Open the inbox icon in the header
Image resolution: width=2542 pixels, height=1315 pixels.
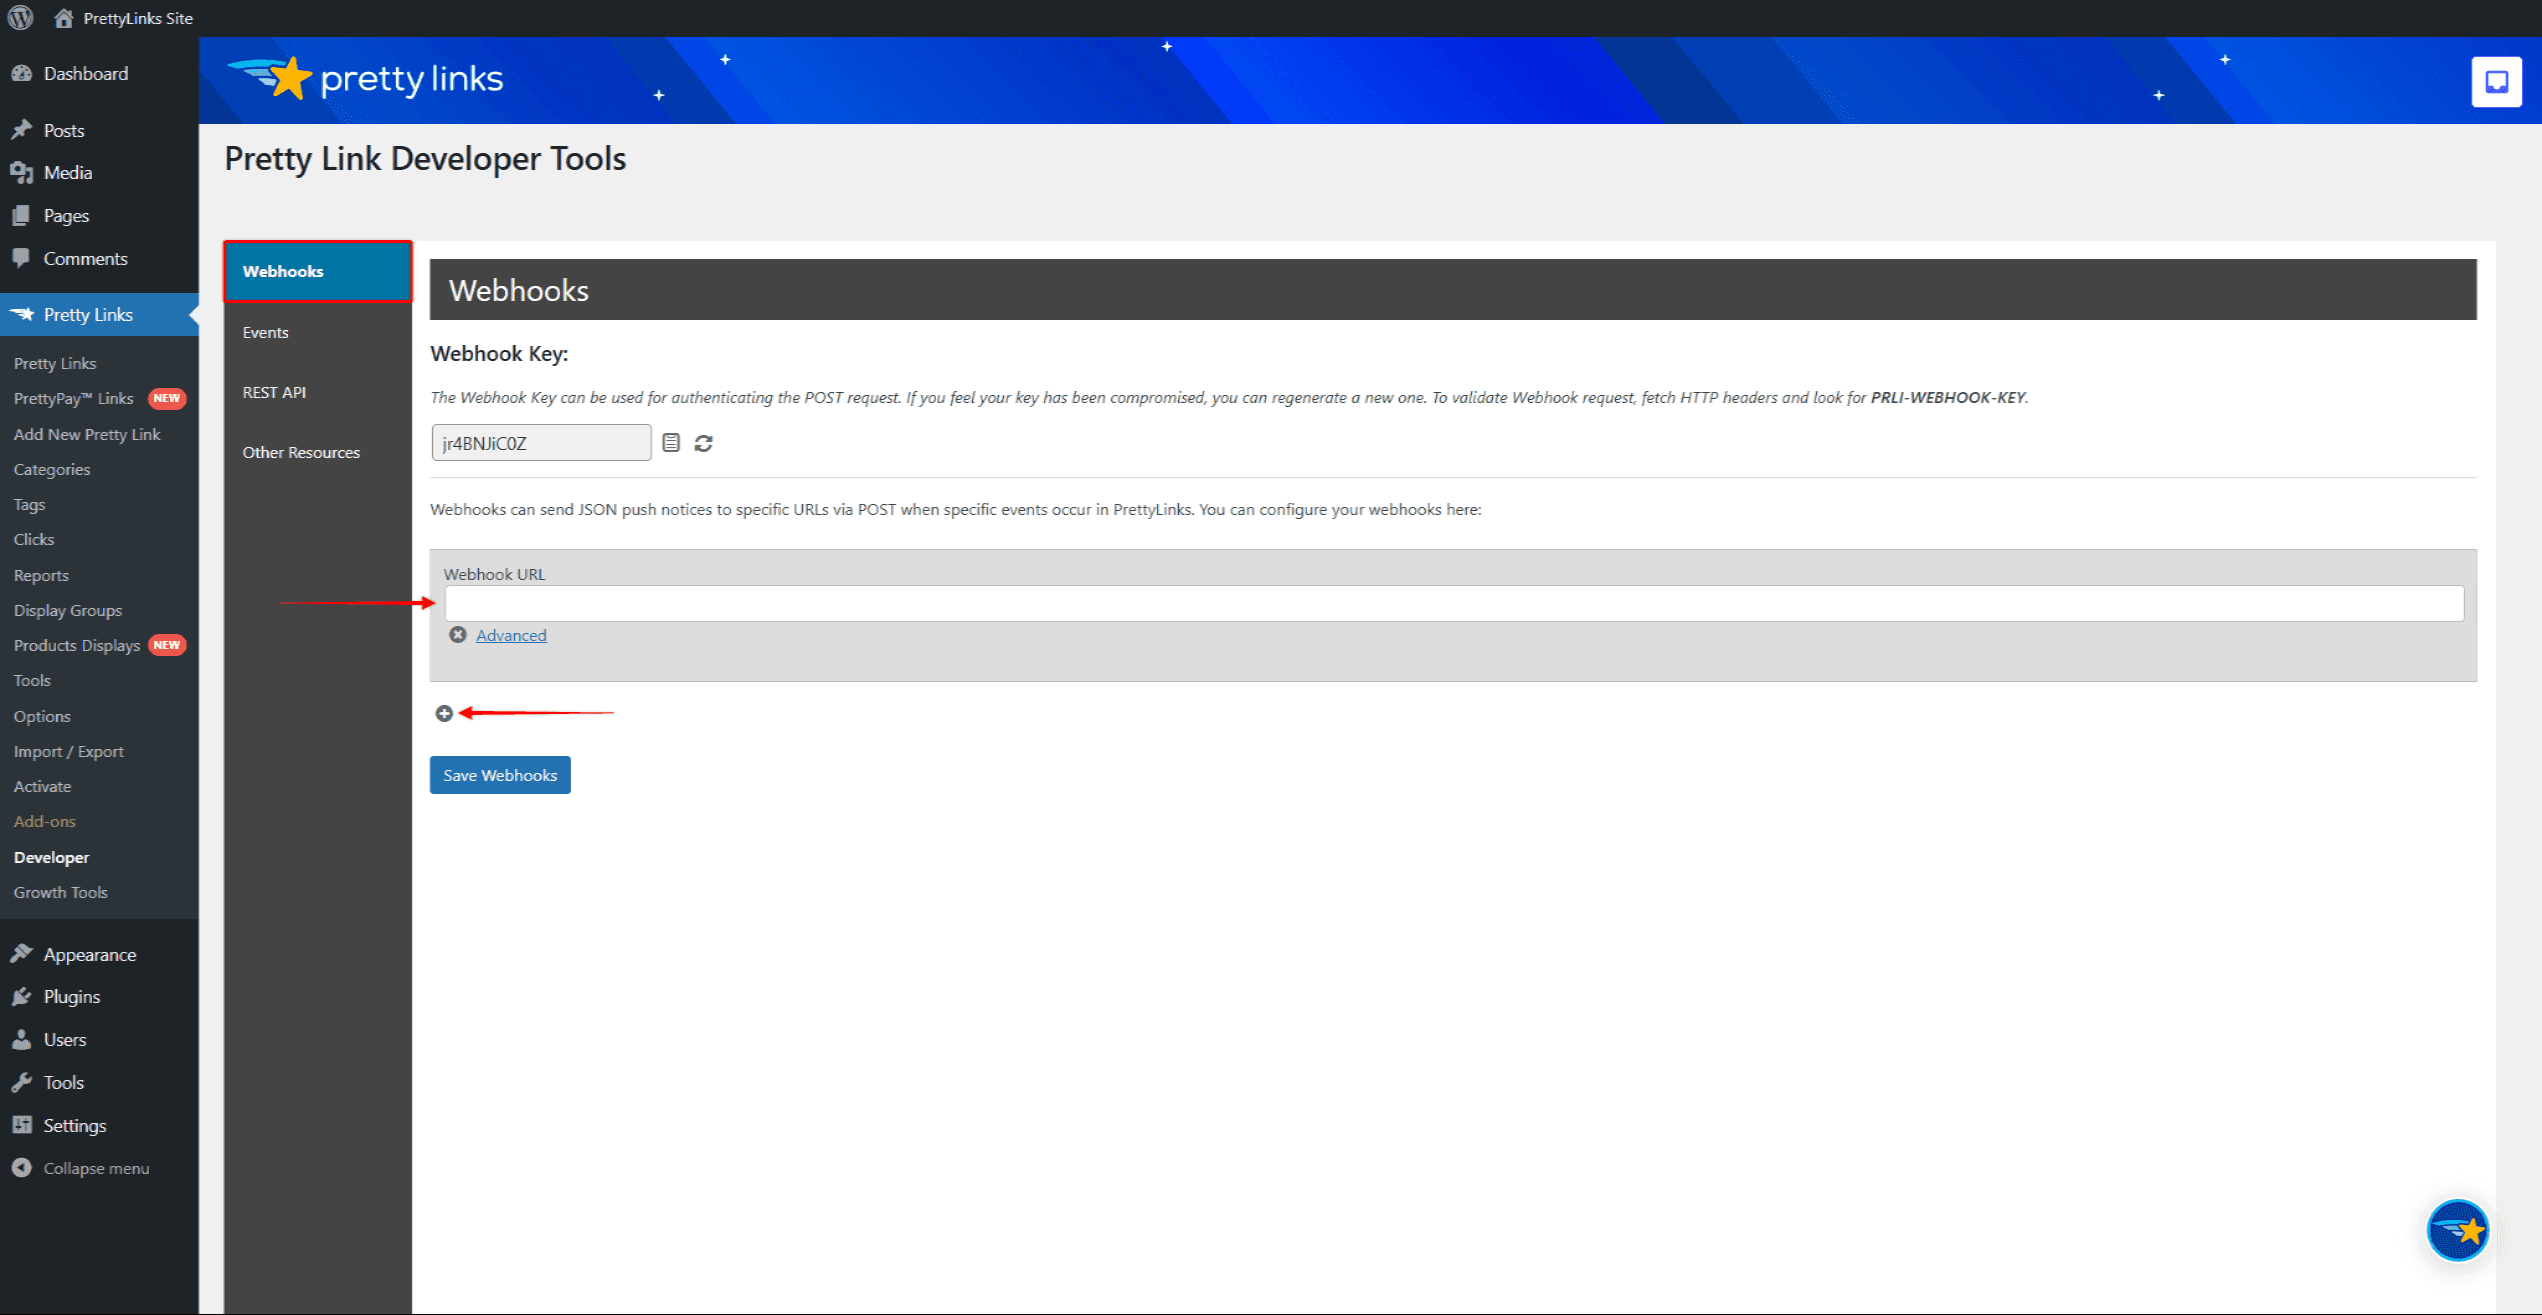(2496, 82)
